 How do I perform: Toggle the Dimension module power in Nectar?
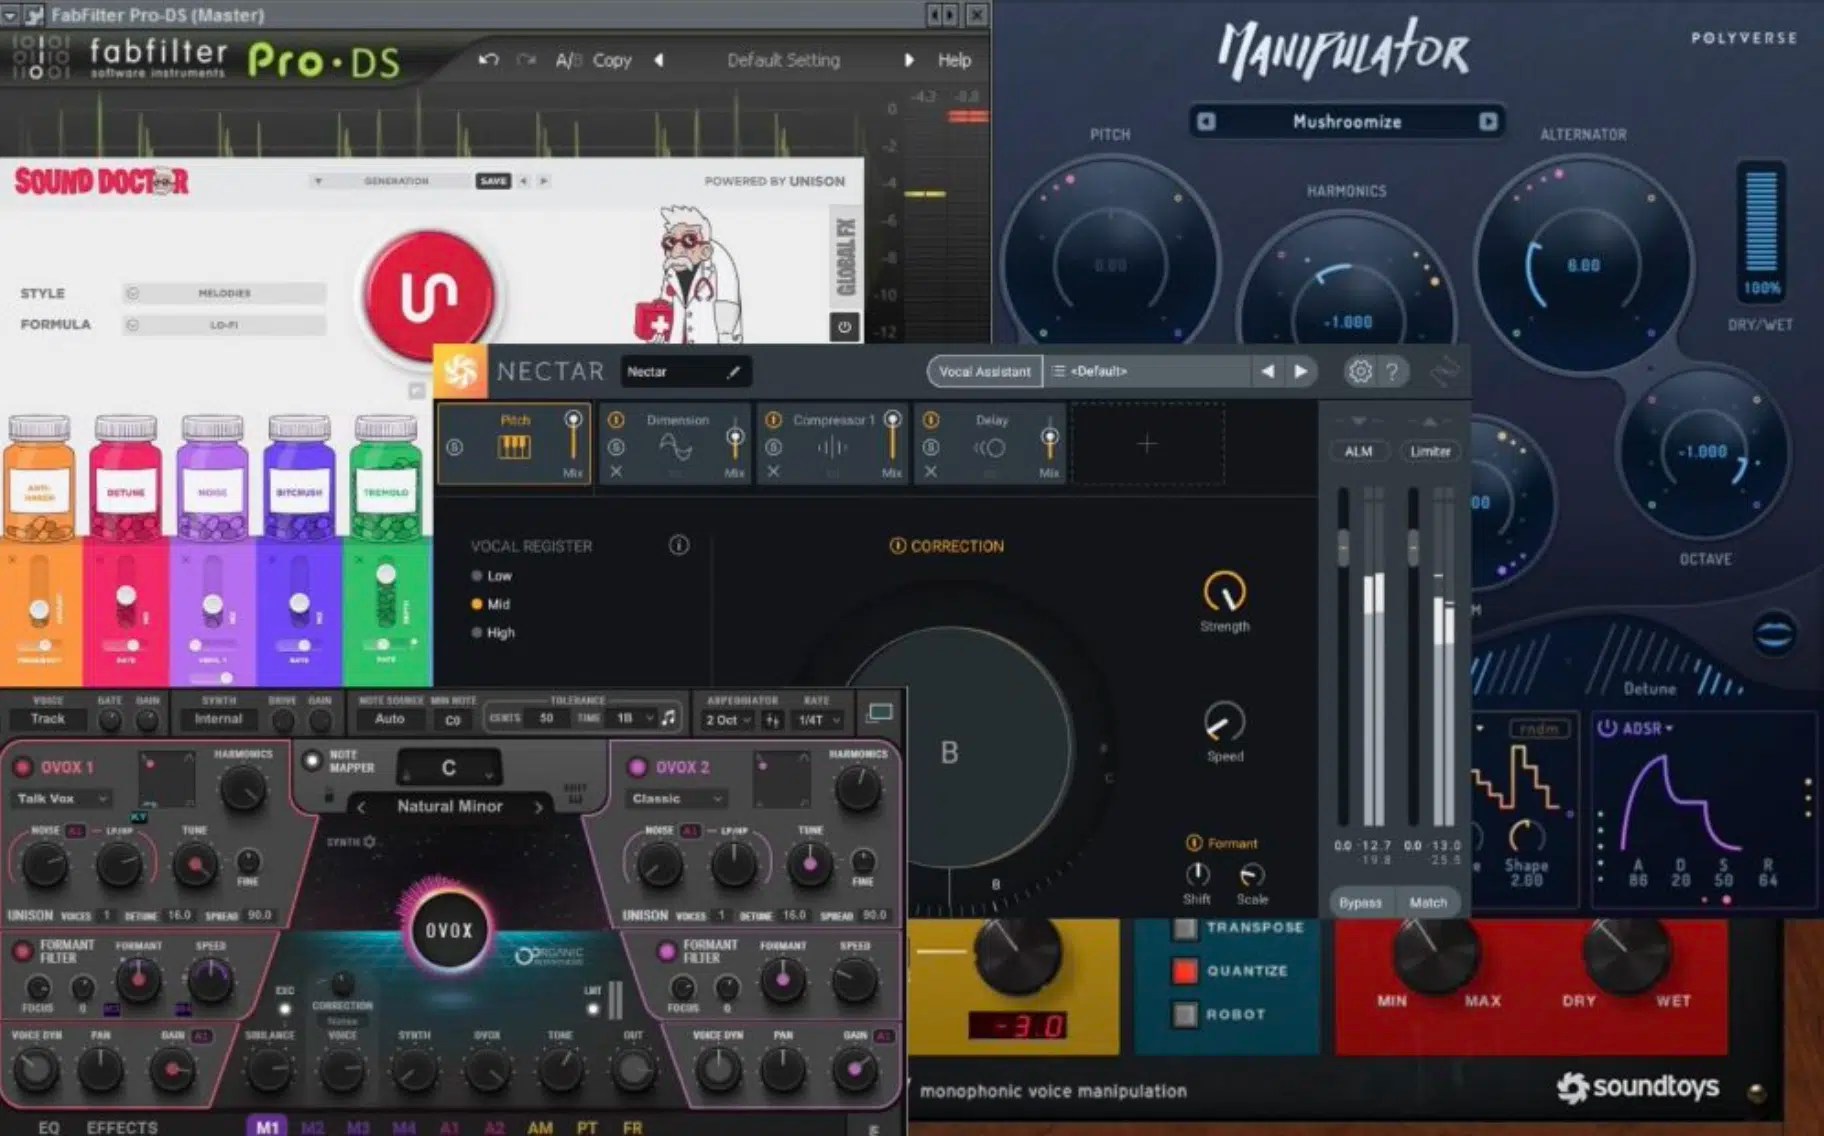coord(616,421)
